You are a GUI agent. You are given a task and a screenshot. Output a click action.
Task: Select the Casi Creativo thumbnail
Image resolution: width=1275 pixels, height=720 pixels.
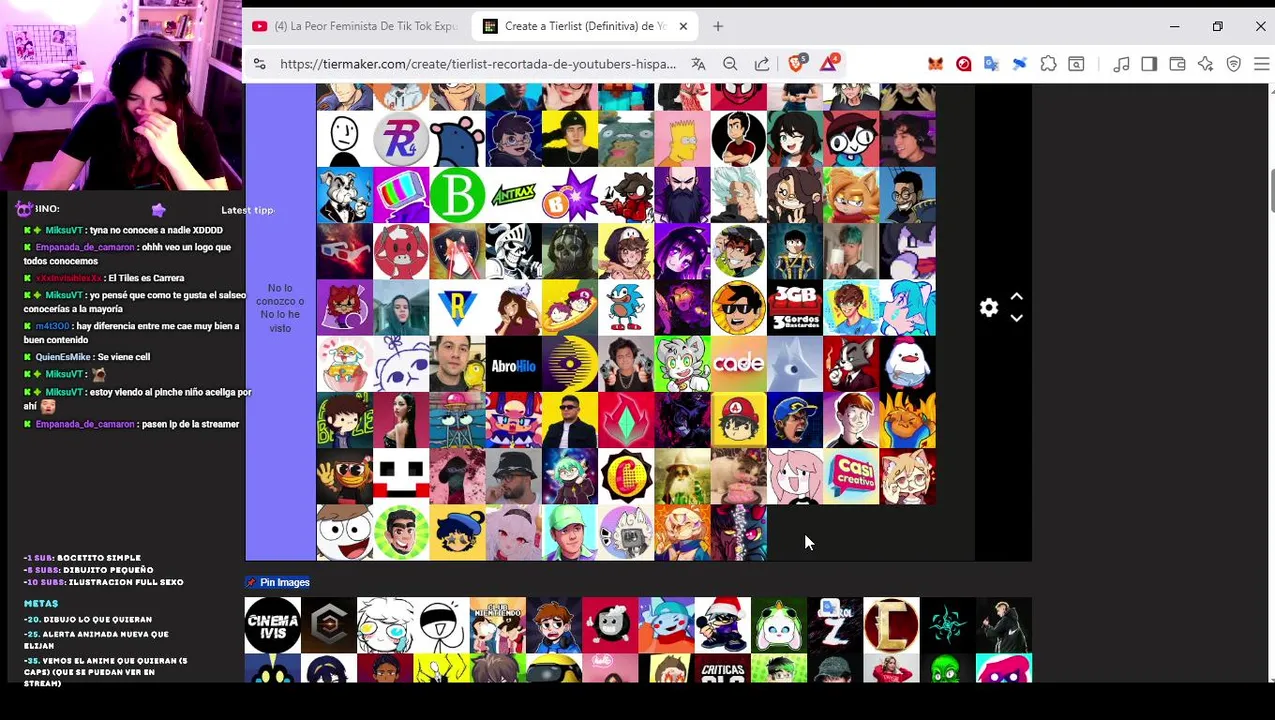[x=851, y=476]
